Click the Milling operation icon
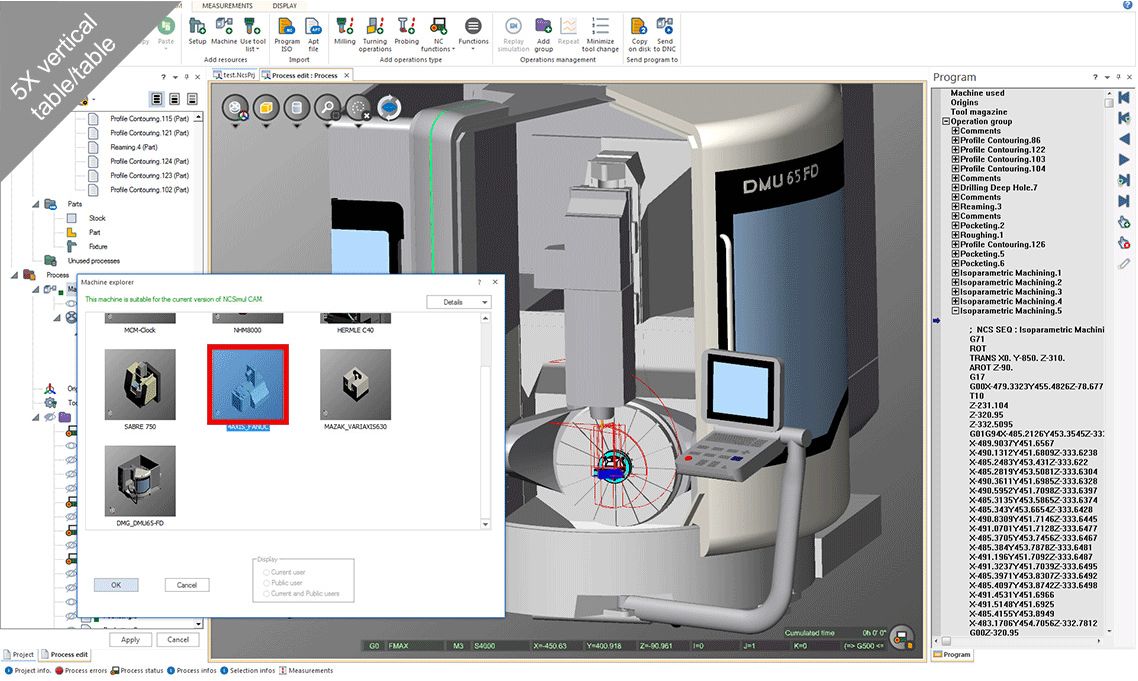Screen dimensions: 1138x681 coord(345,27)
